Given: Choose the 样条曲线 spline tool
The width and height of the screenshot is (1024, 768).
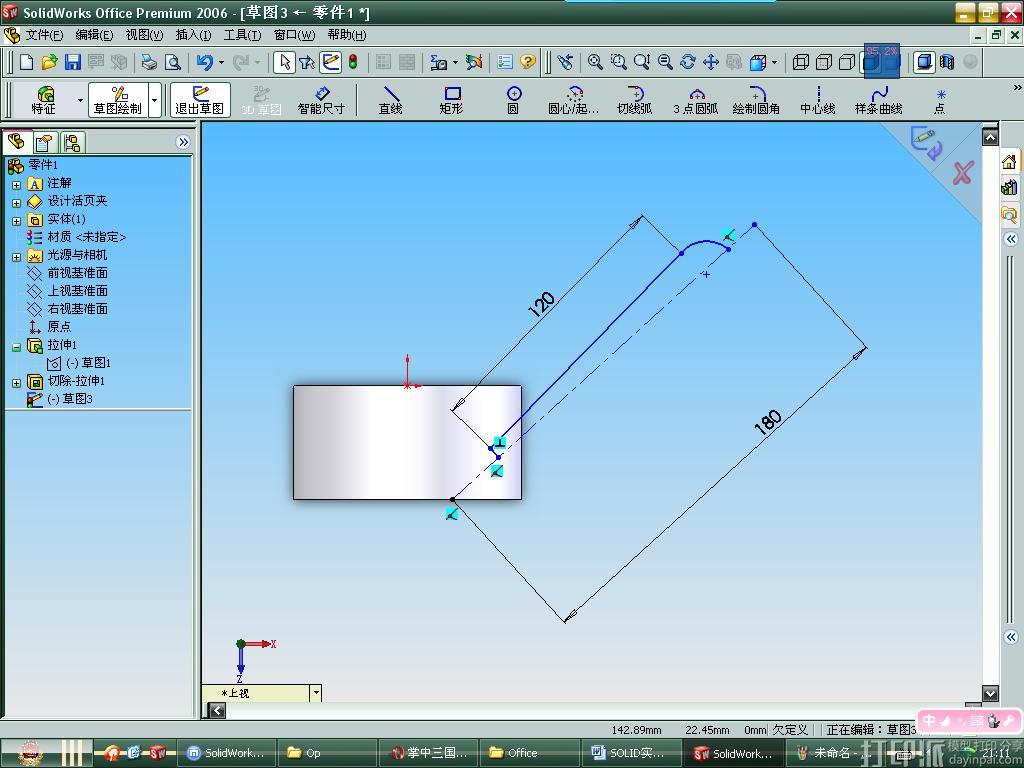Looking at the screenshot, I should (878, 99).
